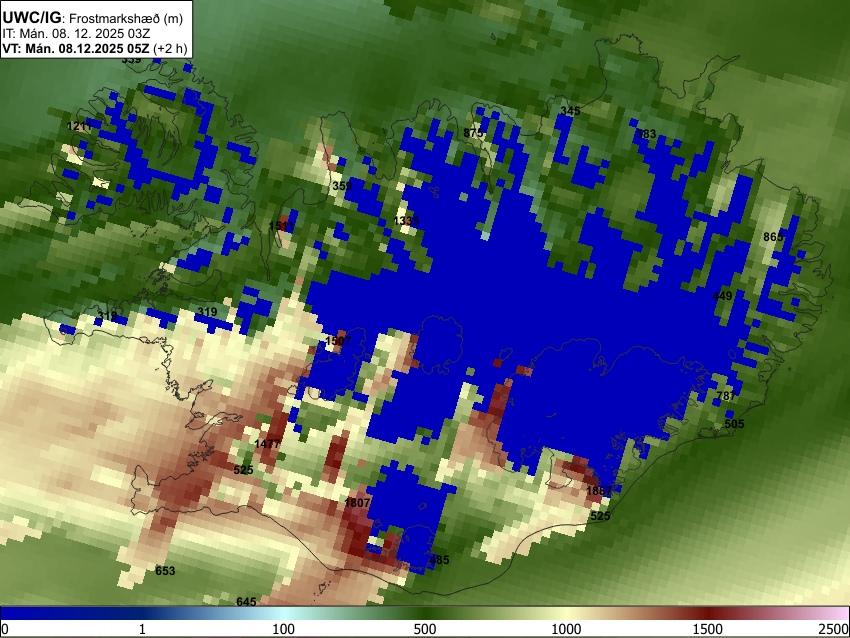Click the 865 value on the map
This screenshot has width=850, height=638.
[773, 237]
